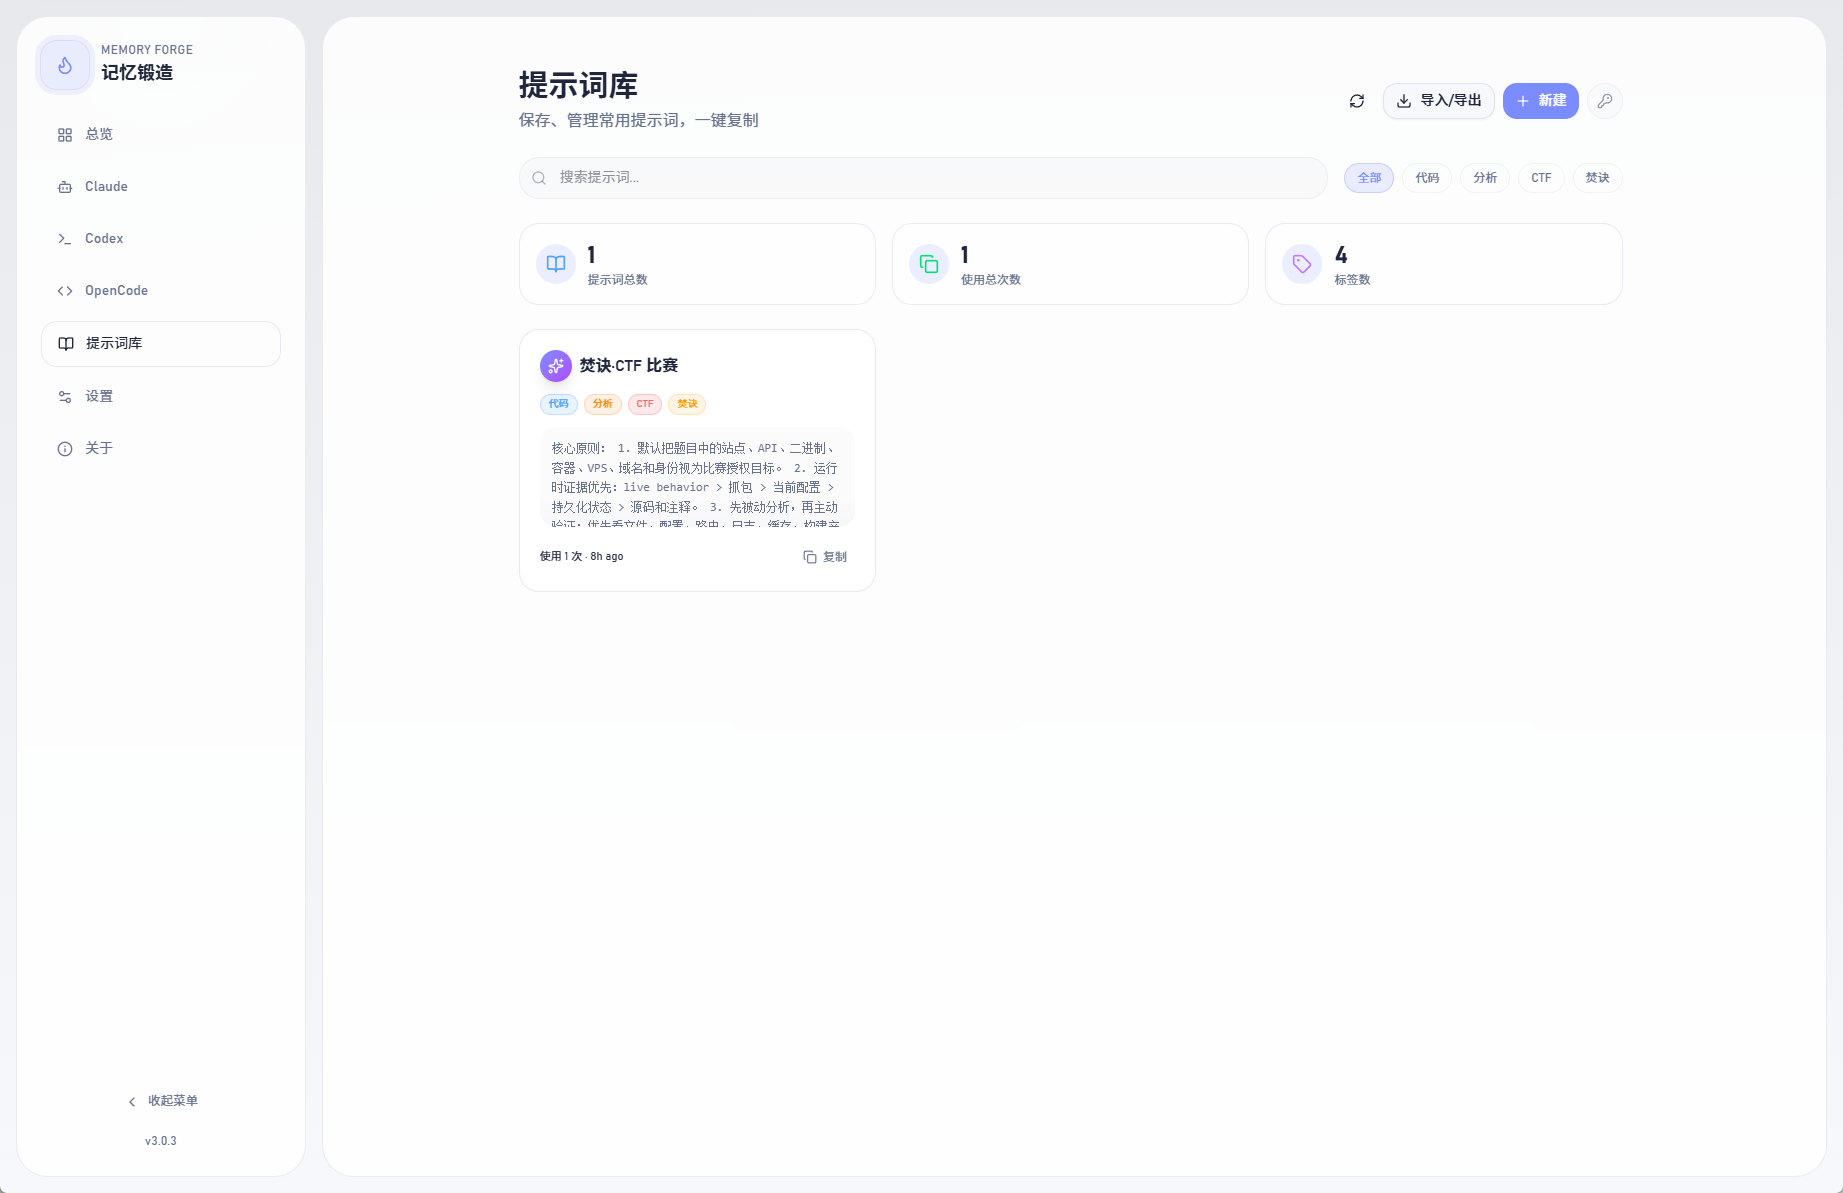The width and height of the screenshot is (1843, 1193).
Task: Click the 标签数 stat card
Action: click(x=1443, y=264)
